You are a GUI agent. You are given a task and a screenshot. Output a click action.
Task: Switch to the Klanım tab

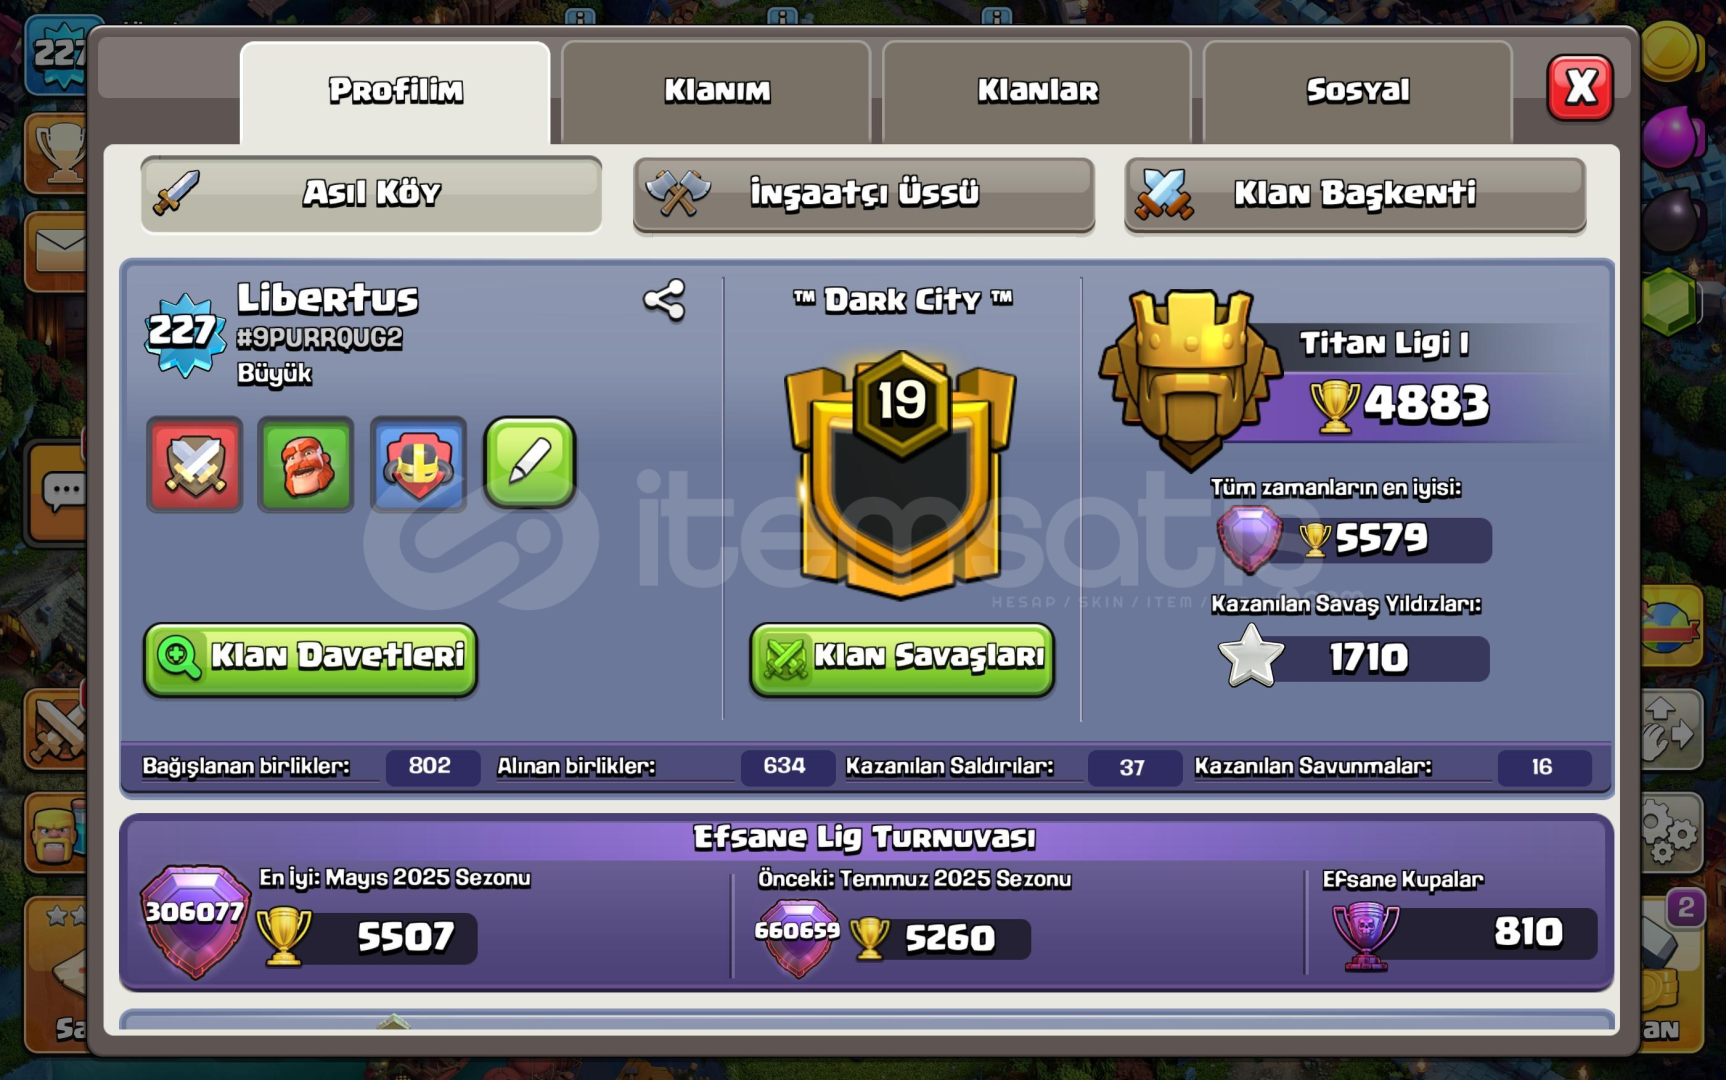coord(716,91)
